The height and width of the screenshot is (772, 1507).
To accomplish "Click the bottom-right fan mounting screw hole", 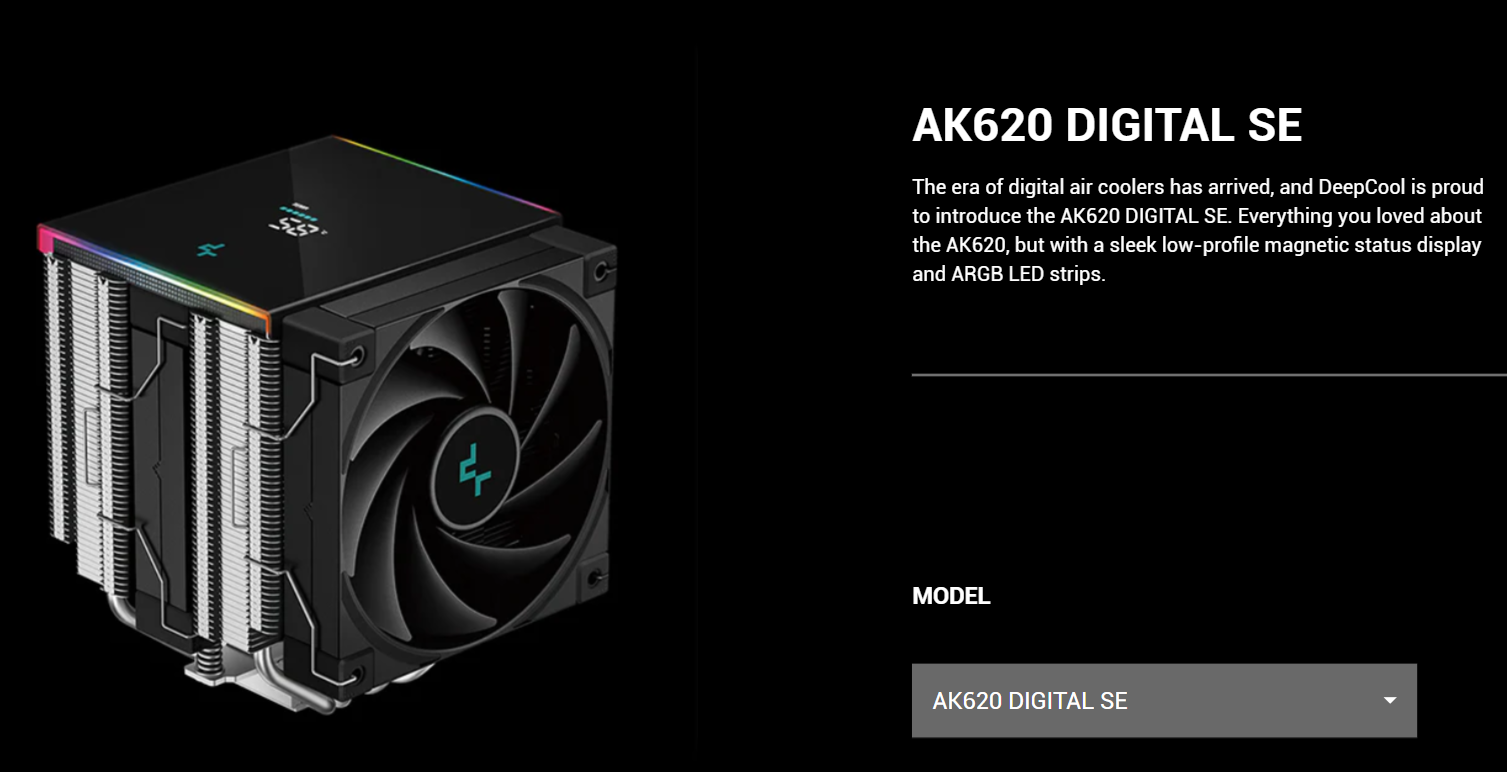I will click(x=594, y=577).
